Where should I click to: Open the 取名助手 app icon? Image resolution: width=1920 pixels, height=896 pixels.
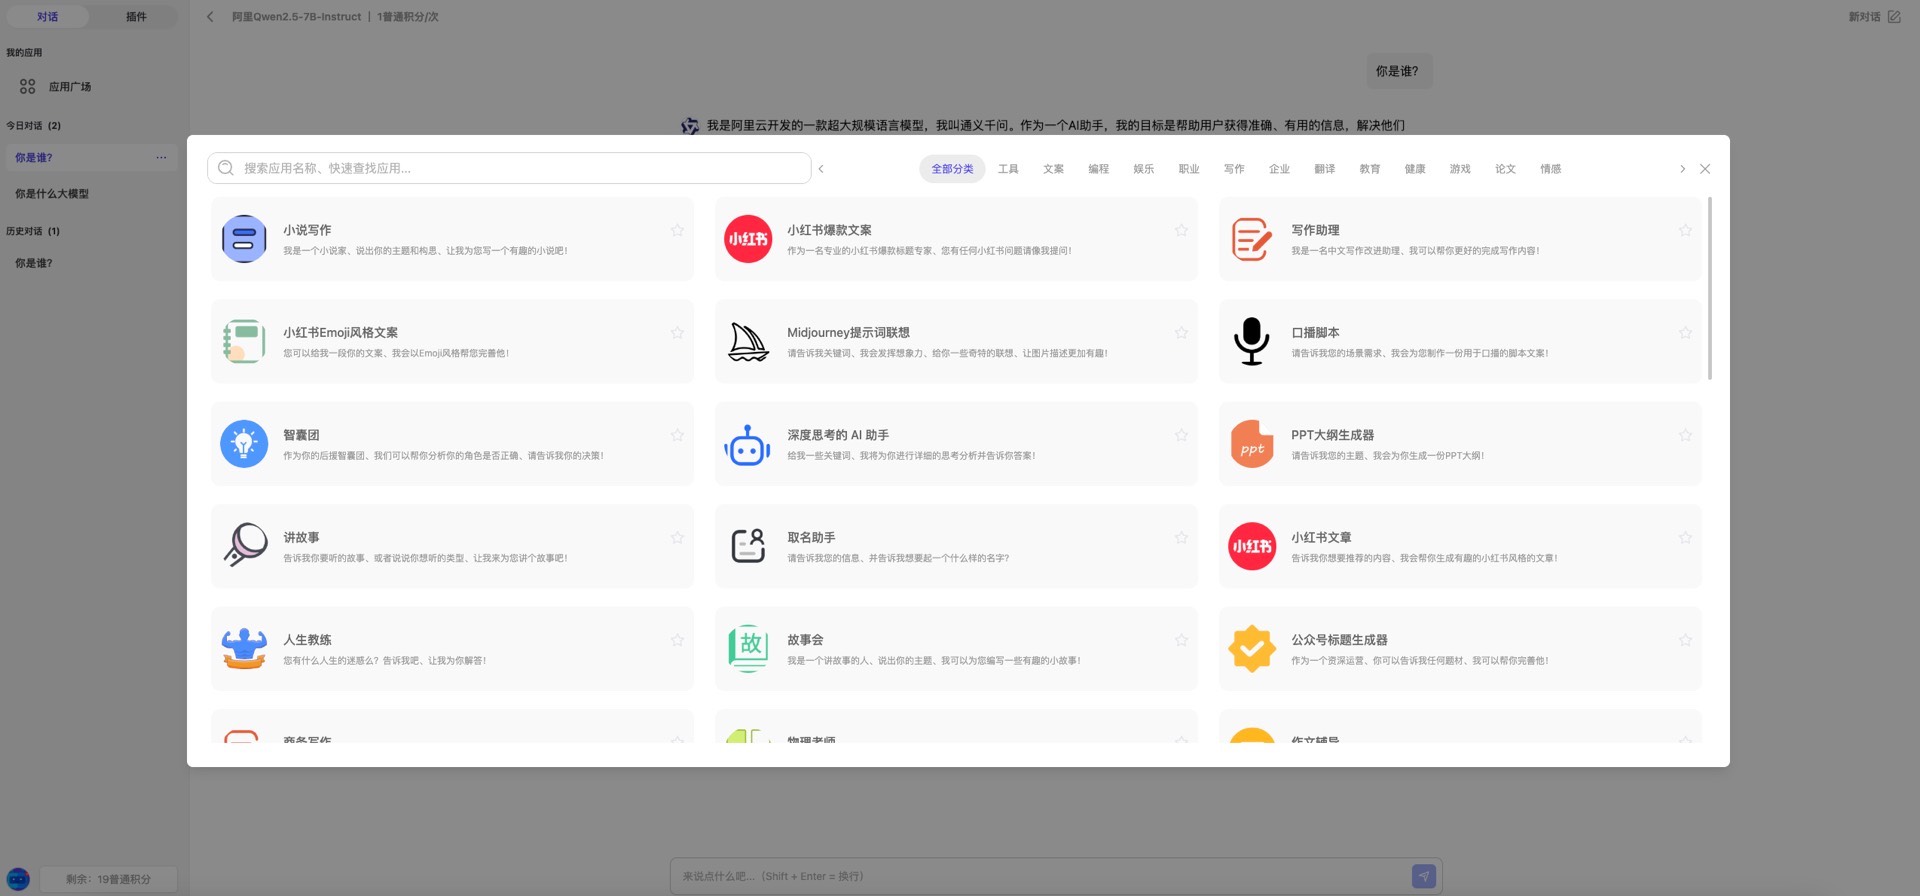click(748, 546)
